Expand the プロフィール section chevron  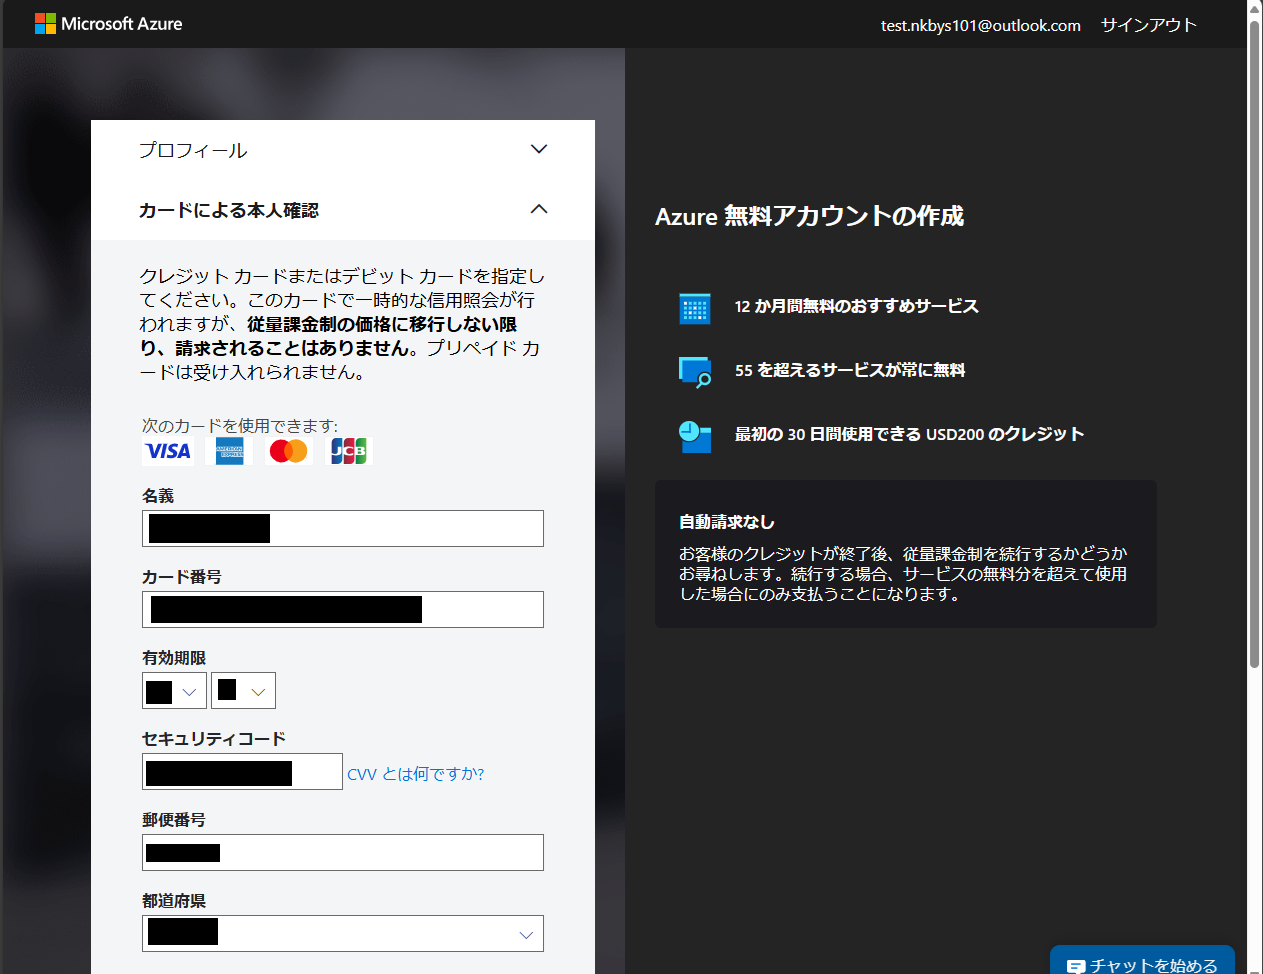[x=539, y=149]
